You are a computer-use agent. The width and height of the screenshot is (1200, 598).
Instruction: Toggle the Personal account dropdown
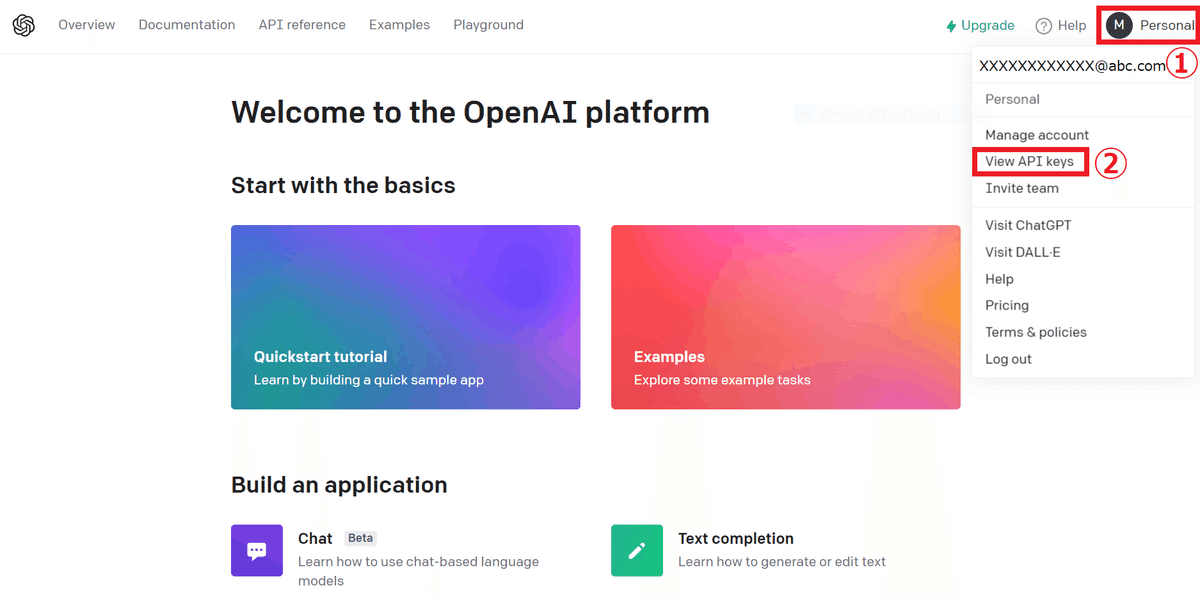pos(1149,25)
